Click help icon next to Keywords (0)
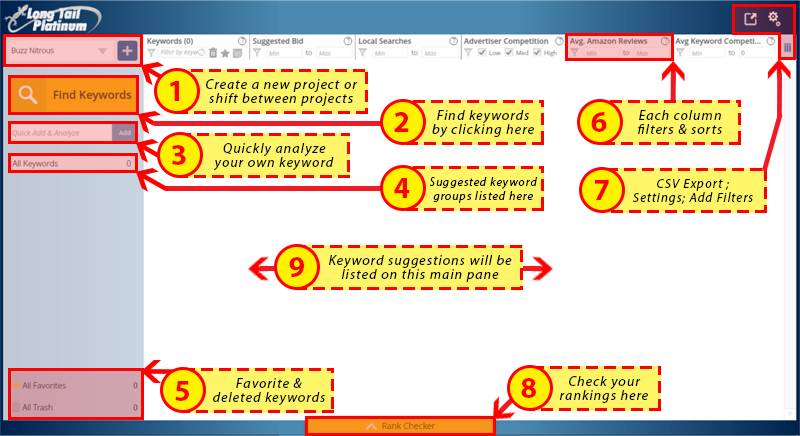This screenshot has width=800, height=436. coord(242,41)
